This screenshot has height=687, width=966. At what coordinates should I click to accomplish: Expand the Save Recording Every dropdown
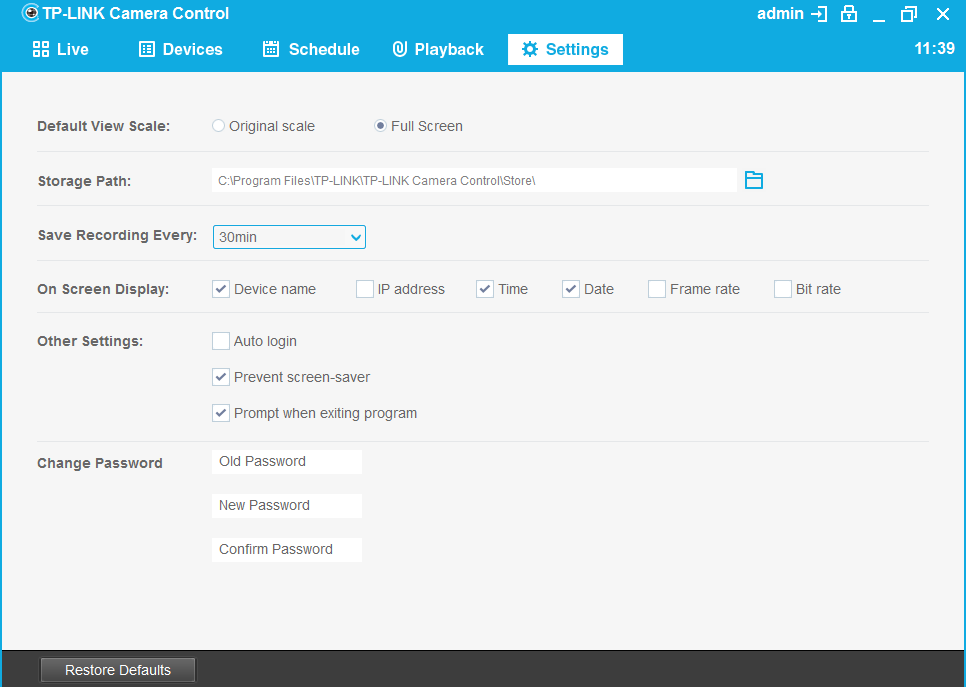point(289,237)
